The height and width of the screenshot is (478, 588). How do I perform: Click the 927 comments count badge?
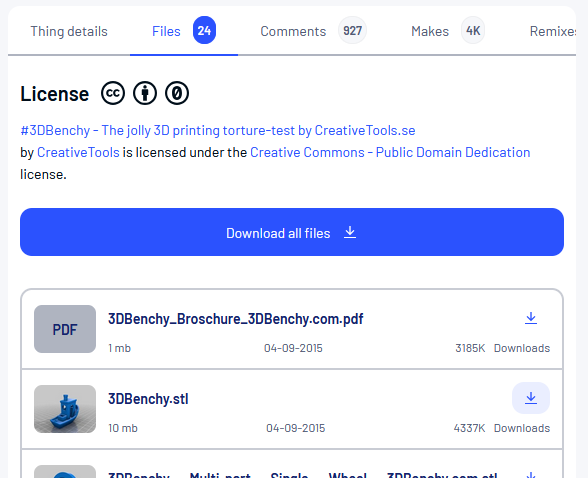point(352,30)
